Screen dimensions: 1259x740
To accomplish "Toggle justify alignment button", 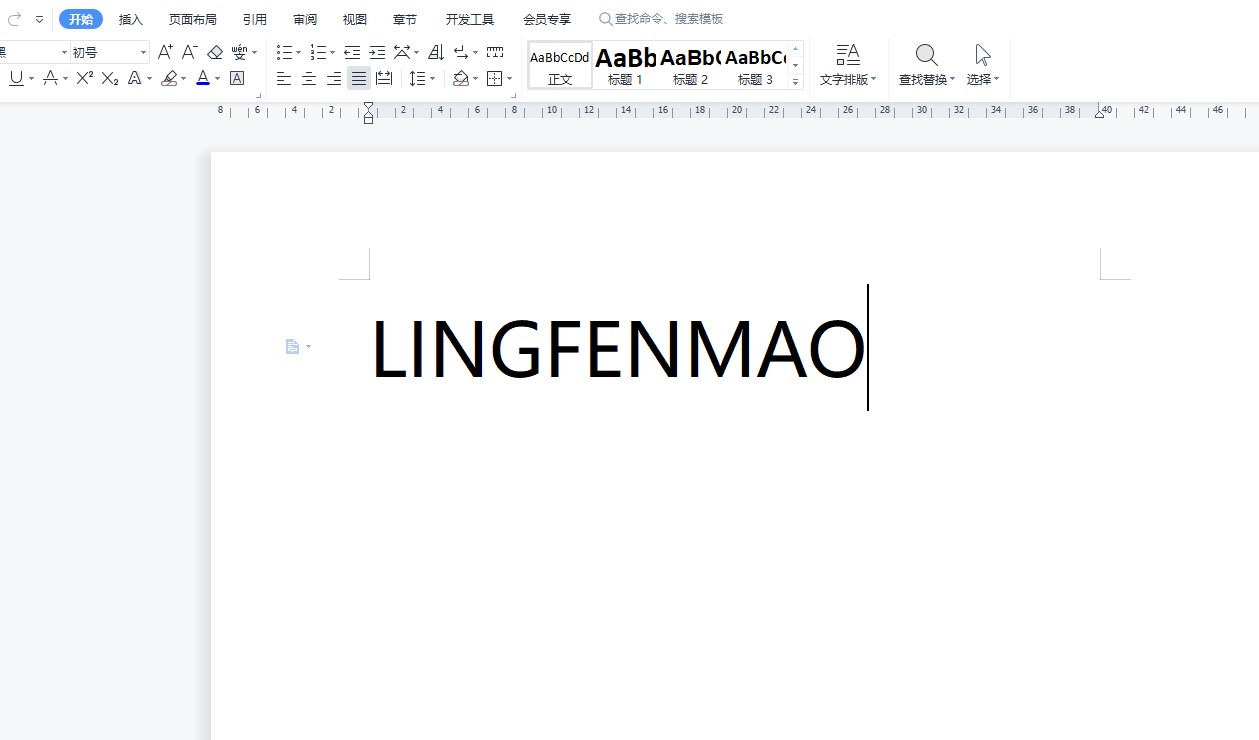I will click(359, 78).
